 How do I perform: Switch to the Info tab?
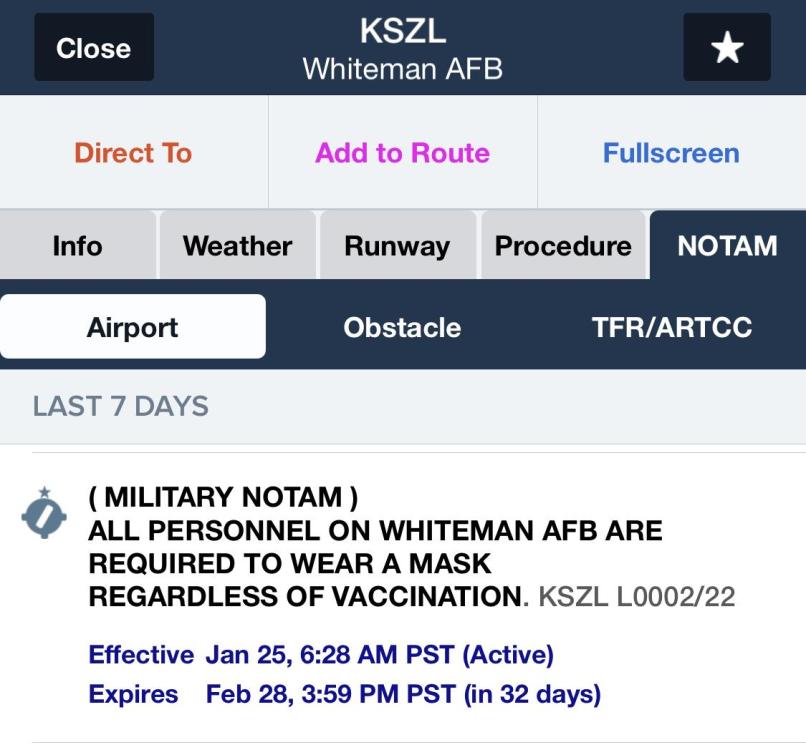point(78,245)
